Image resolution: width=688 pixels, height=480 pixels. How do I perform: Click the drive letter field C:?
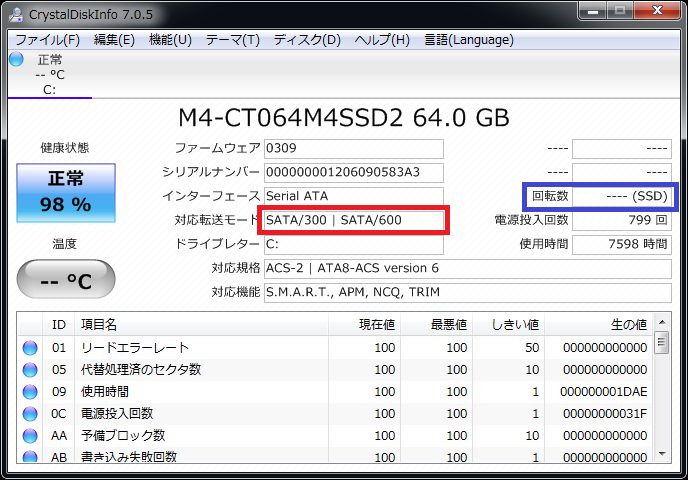354,244
